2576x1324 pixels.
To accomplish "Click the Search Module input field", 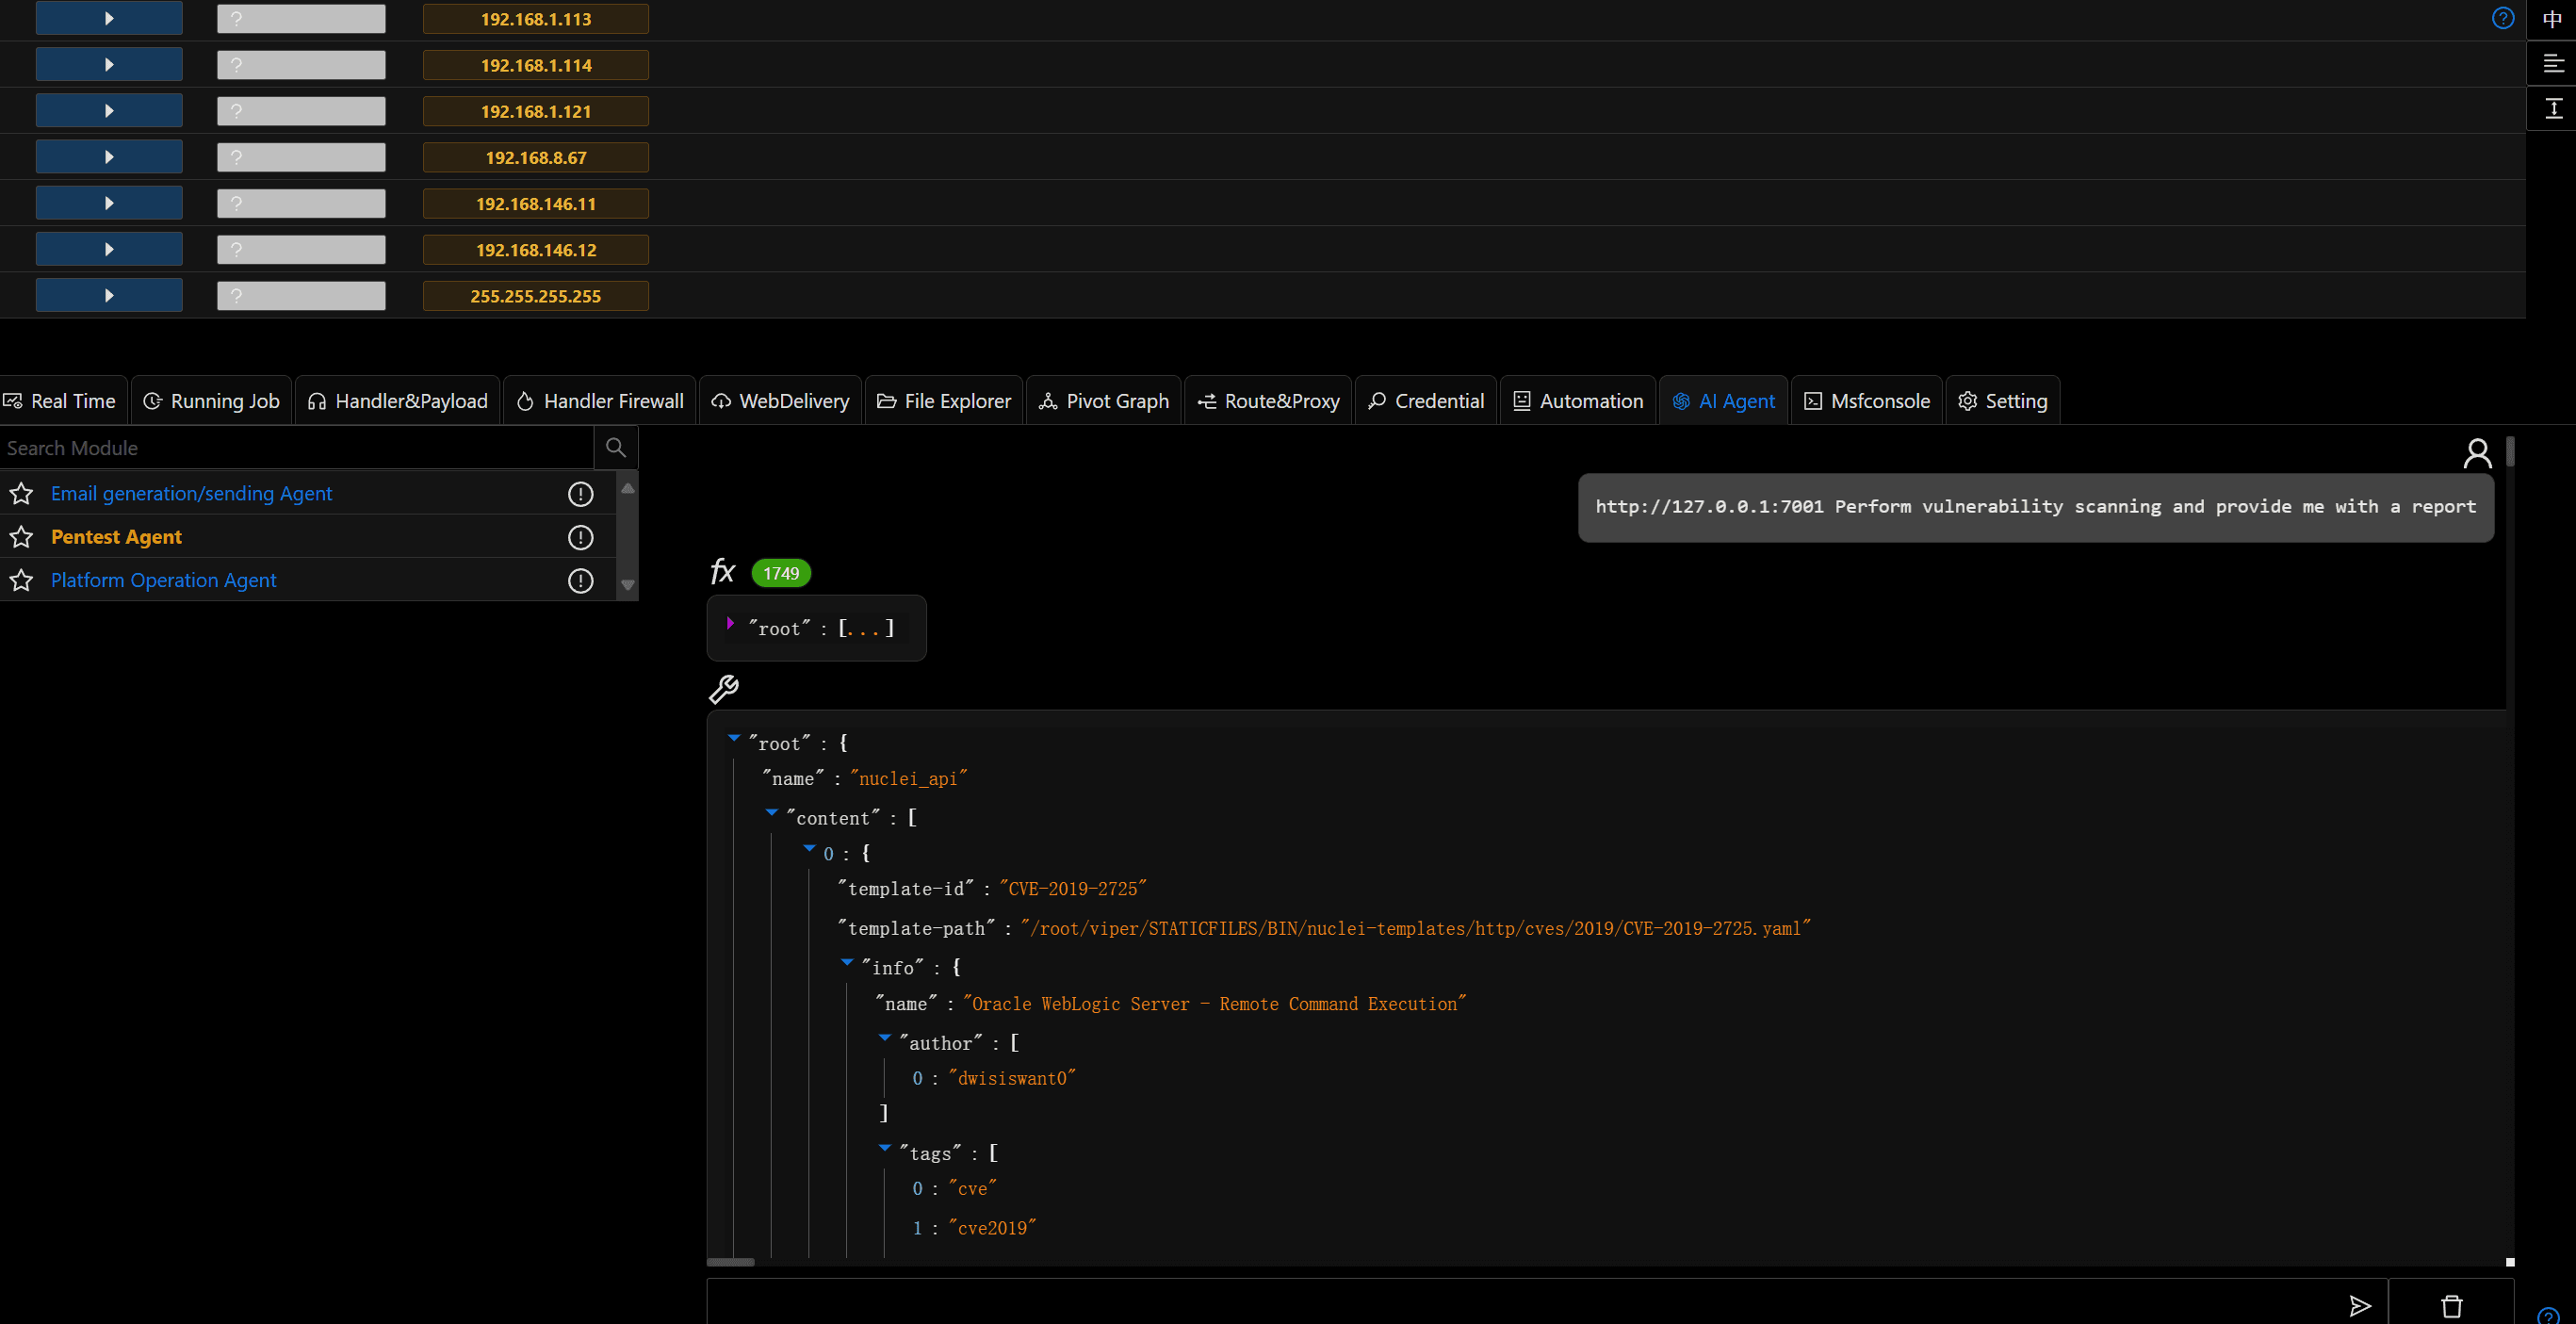I will tap(297, 448).
